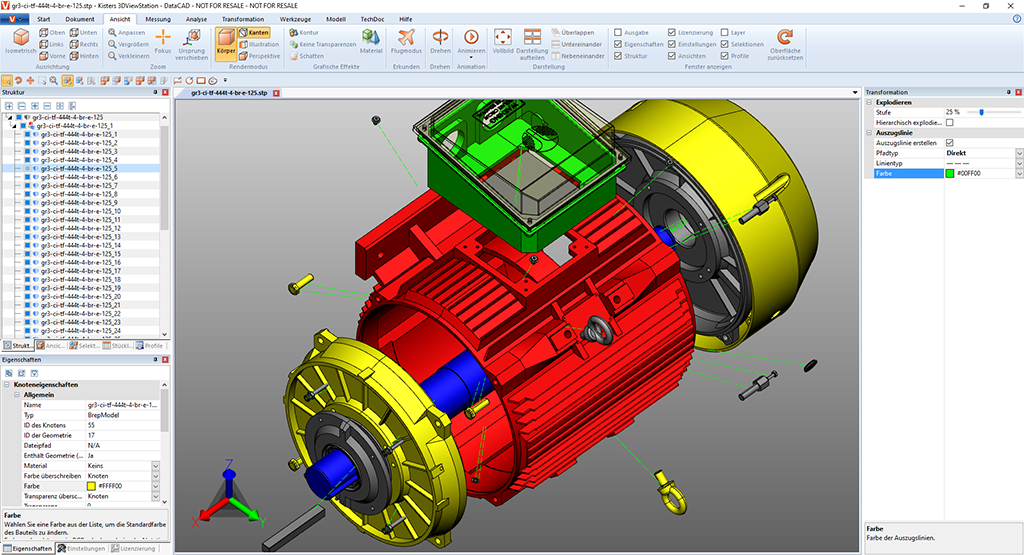This screenshot has width=1024, height=555.
Task: Open the TechDoc ribbon tab
Action: [x=372, y=19]
